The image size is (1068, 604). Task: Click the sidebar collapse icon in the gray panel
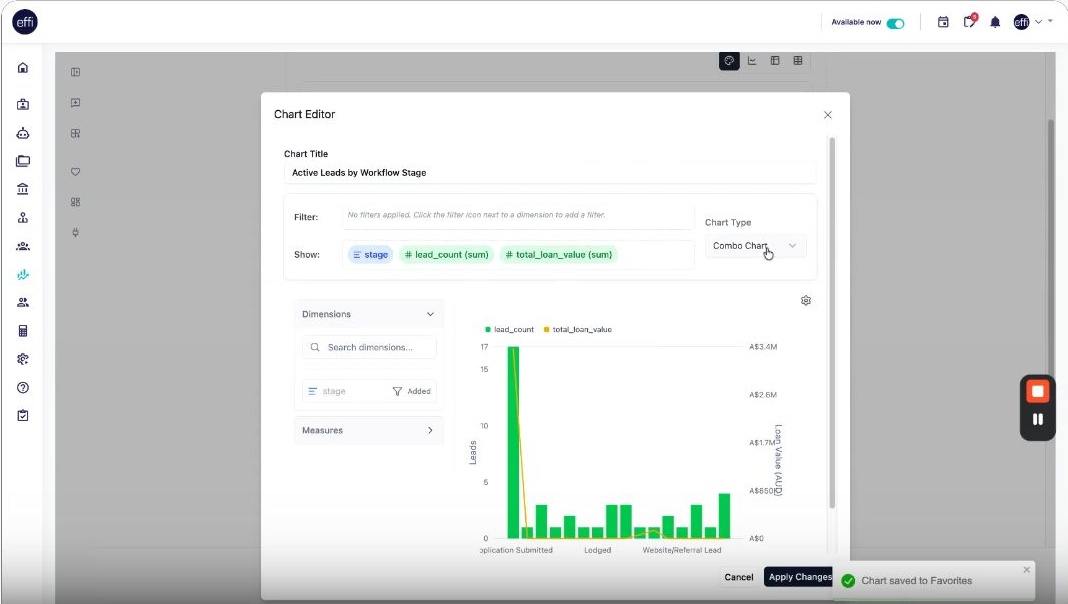point(76,72)
